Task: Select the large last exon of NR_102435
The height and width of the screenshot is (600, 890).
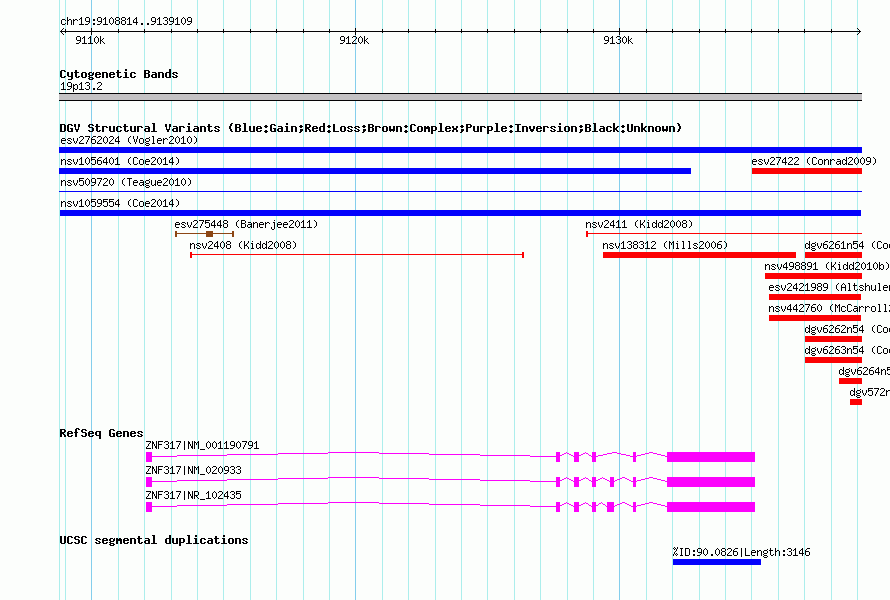Action: coord(711,507)
